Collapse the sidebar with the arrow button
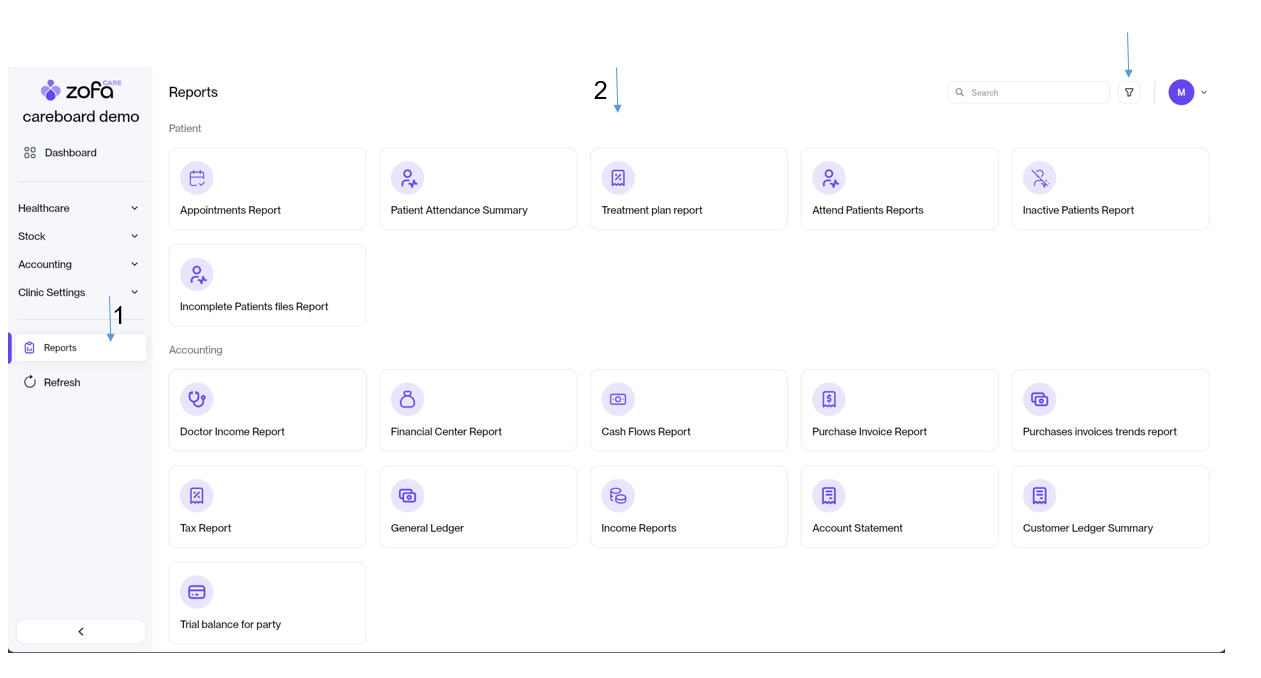The width and height of the screenshot is (1261, 678). [81, 631]
